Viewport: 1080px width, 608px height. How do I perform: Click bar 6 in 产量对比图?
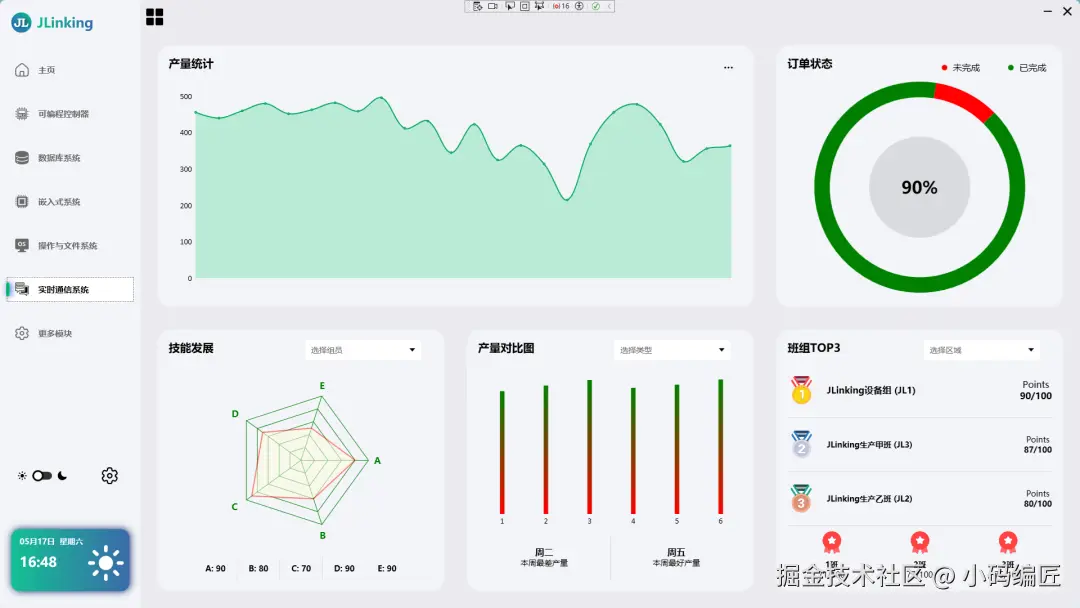[720, 446]
